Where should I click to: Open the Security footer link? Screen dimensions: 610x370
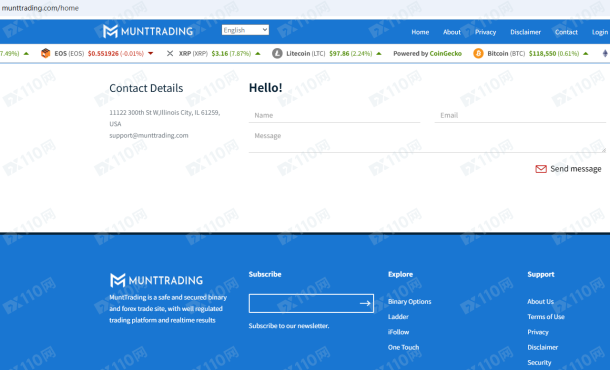point(539,362)
